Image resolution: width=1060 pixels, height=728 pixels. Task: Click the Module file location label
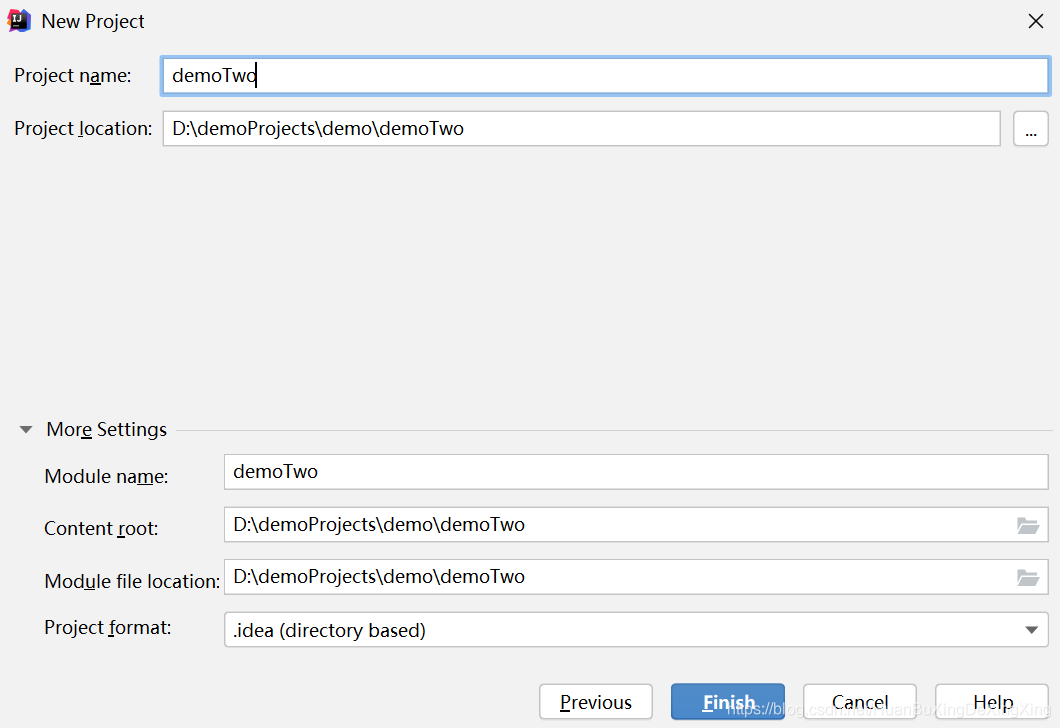[132, 581]
